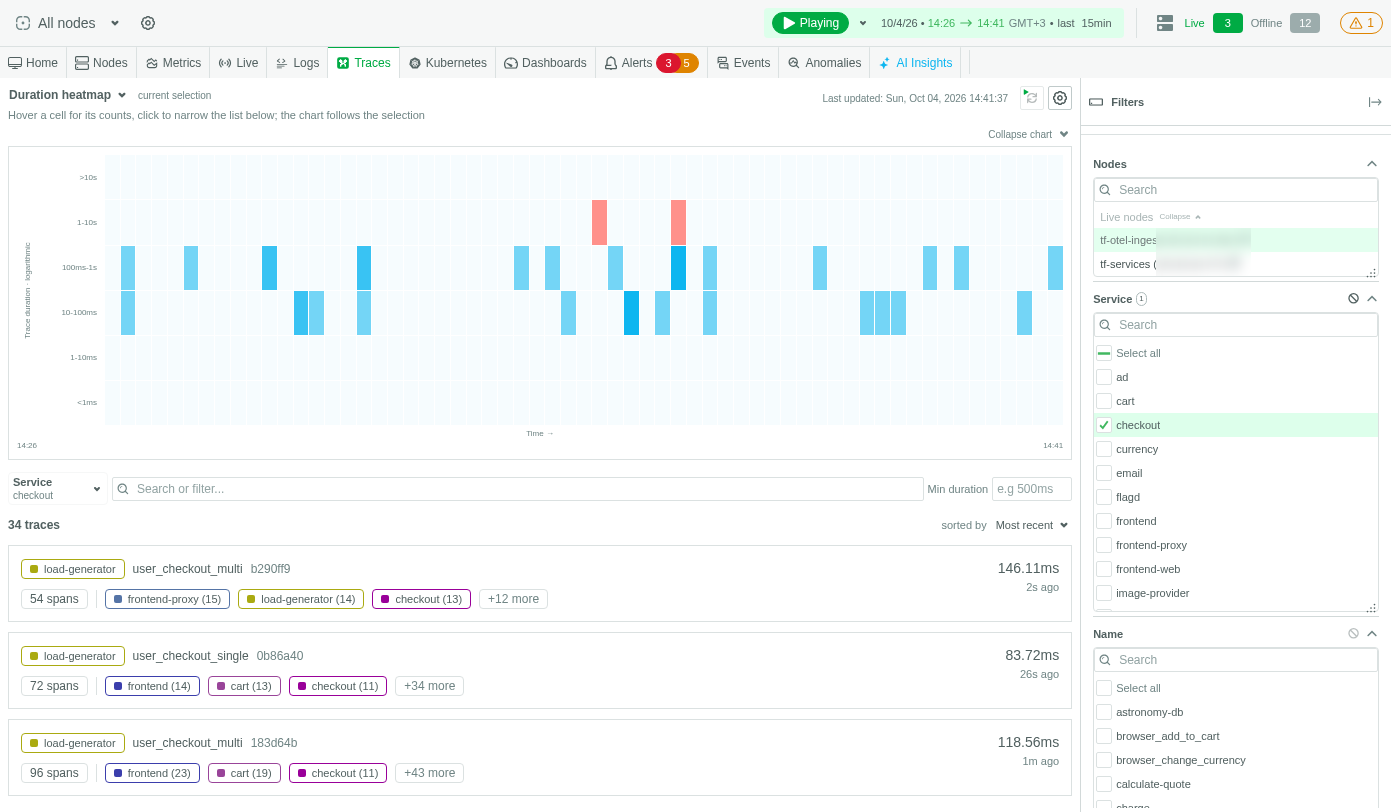Click the red critical alerts badge showing 3
This screenshot has height=812, width=1391.
[668, 63]
